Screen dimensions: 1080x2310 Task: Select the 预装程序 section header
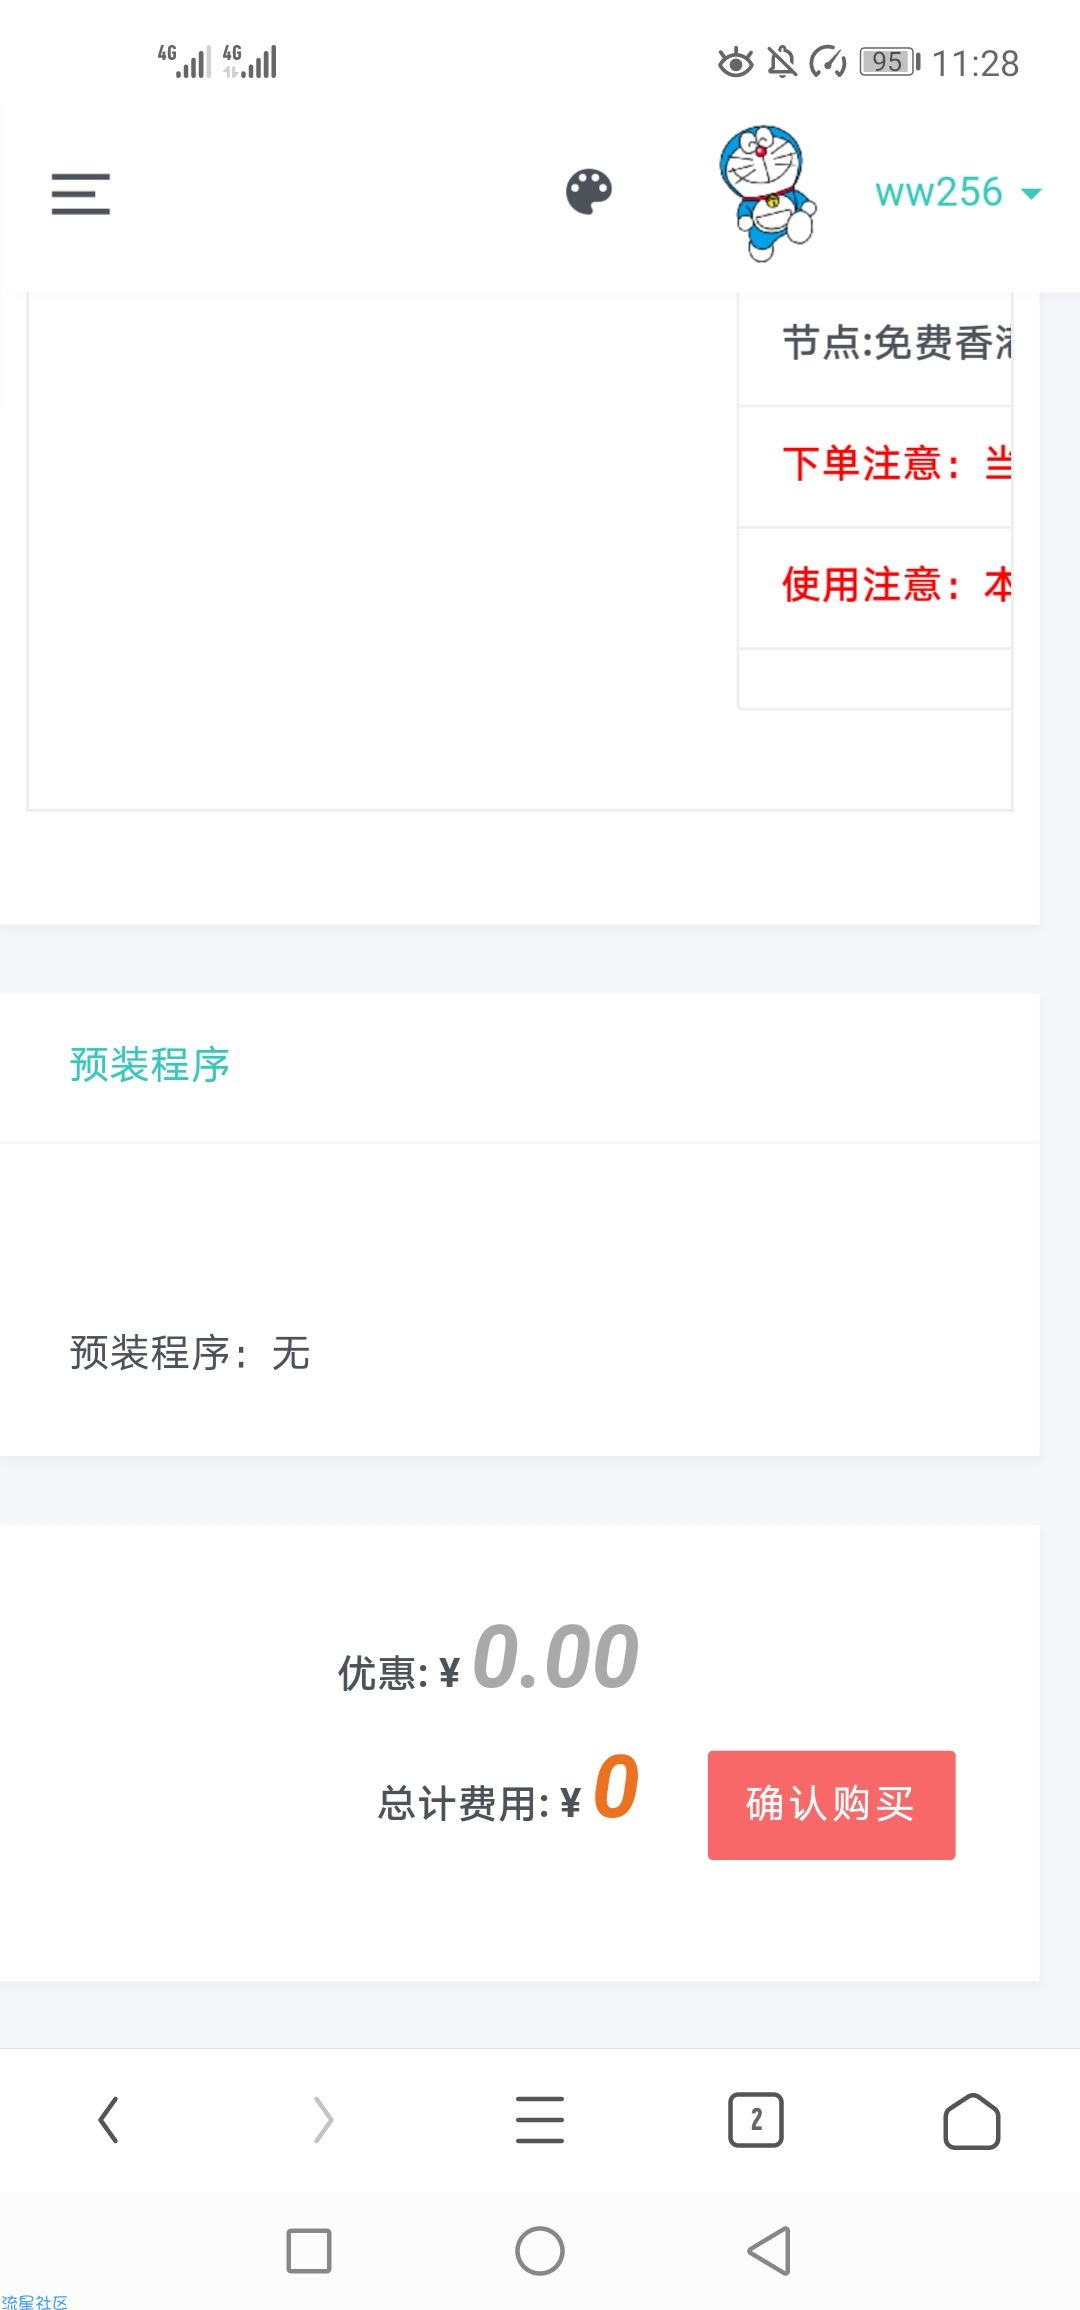[150, 1065]
